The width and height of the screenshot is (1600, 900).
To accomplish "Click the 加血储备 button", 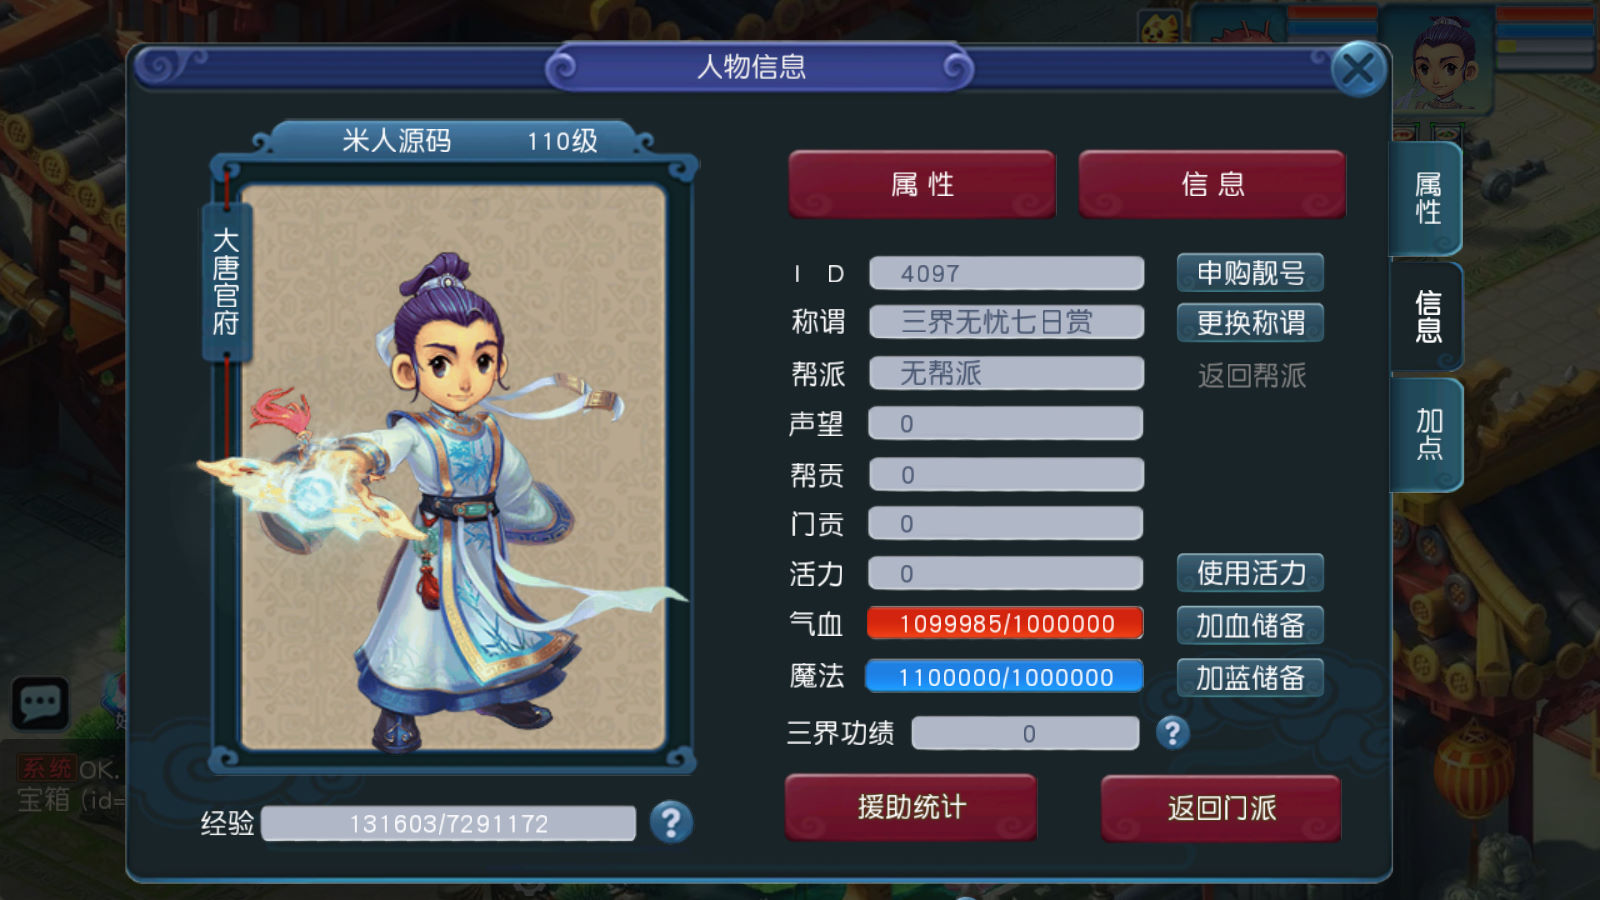I will [x=1250, y=625].
